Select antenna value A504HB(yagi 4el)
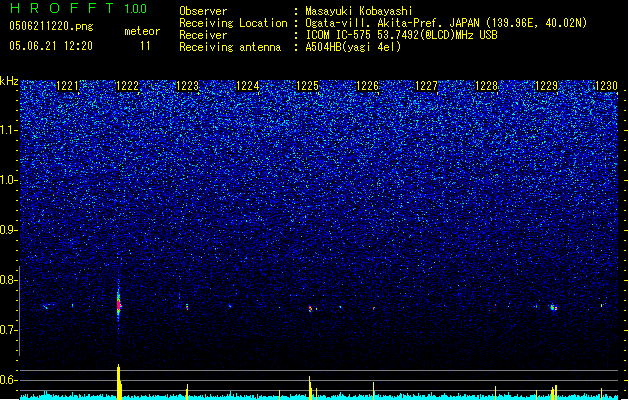The image size is (629, 400). pos(353,47)
